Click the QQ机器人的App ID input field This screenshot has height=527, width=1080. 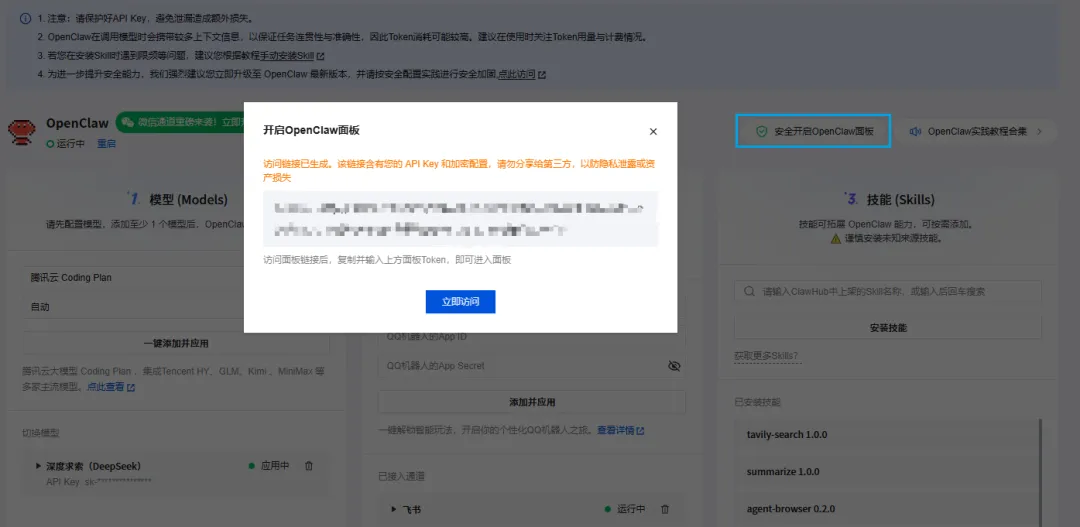pyautogui.click(x=532, y=337)
